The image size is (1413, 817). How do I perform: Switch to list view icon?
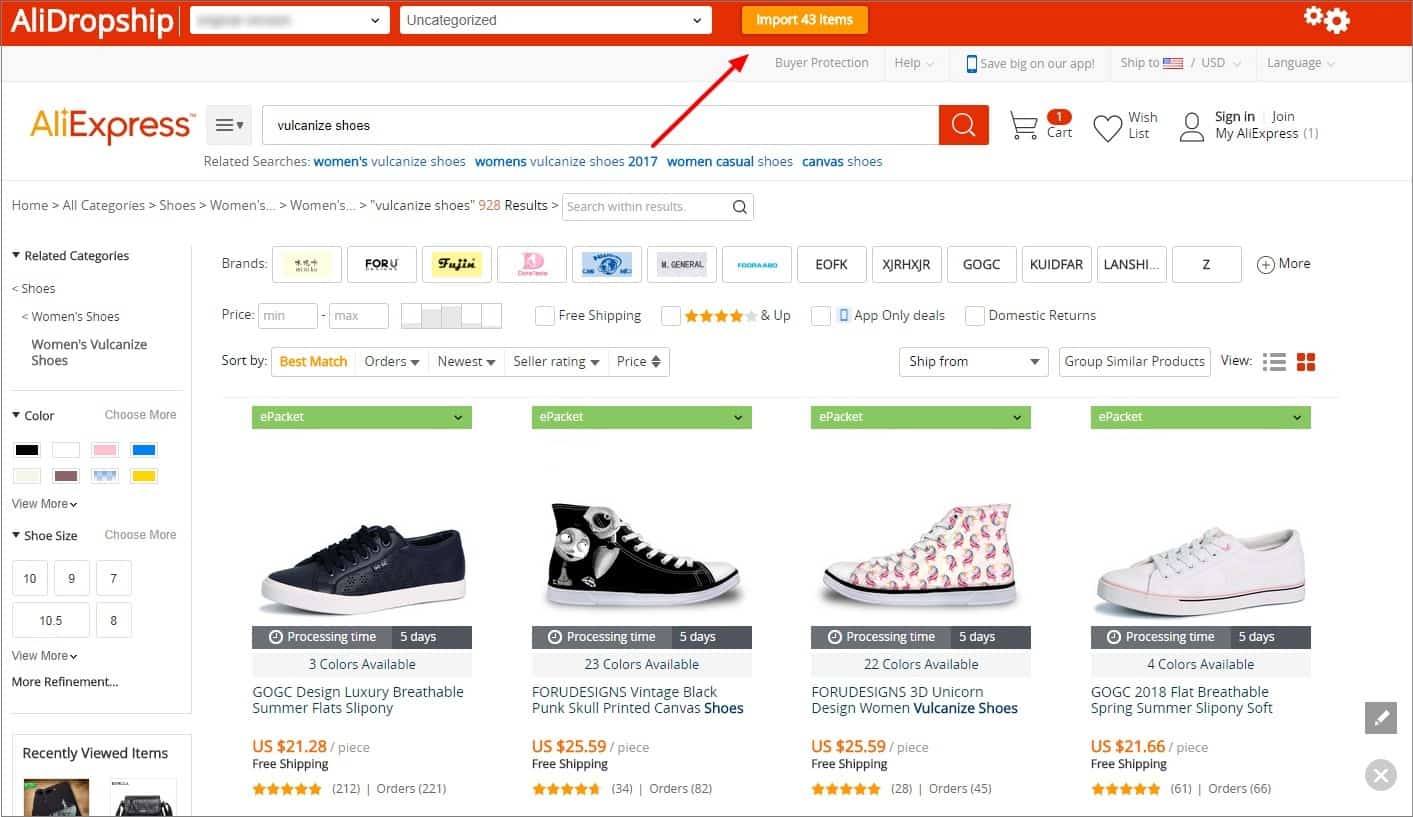click(x=1274, y=362)
